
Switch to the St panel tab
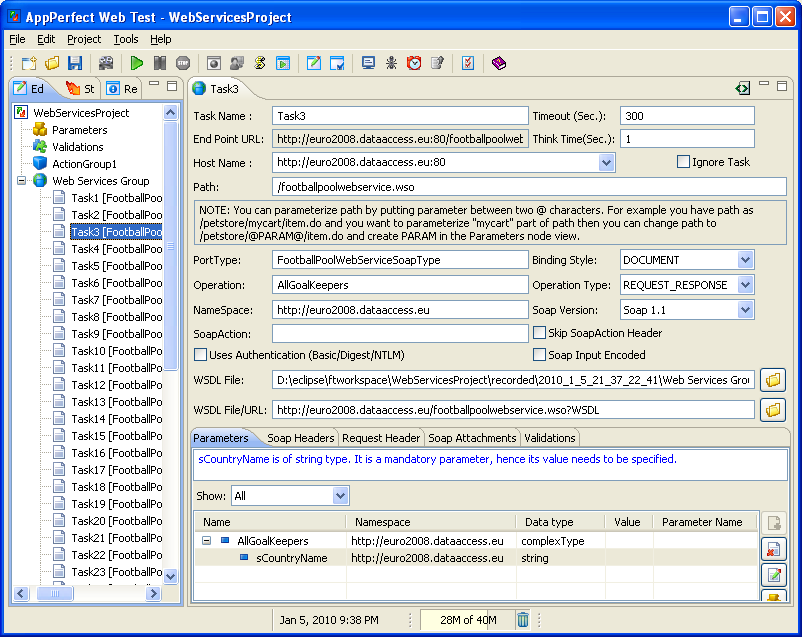coord(80,89)
